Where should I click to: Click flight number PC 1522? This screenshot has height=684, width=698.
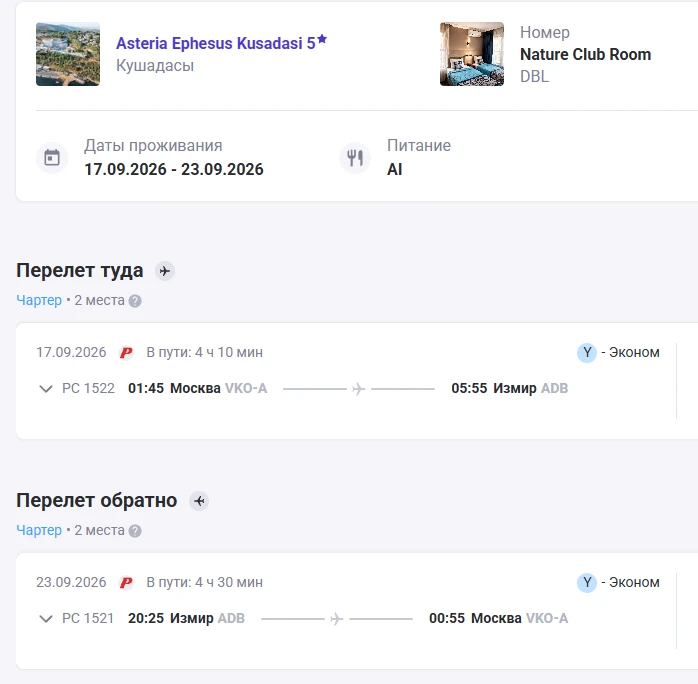88,389
